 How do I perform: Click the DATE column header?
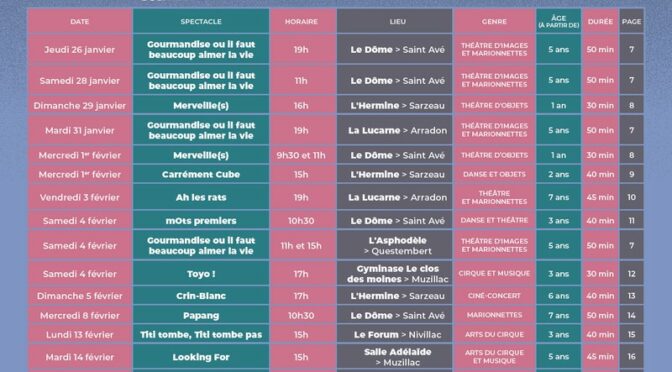(x=80, y=21)
